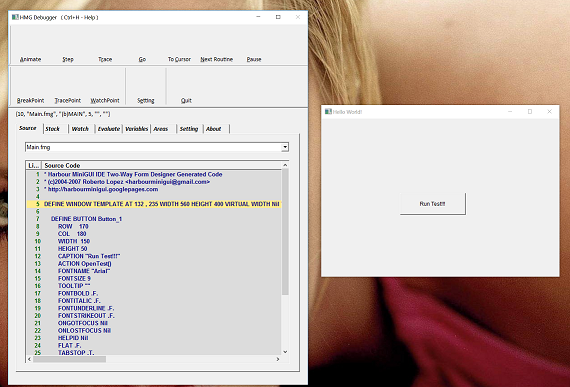The width and height of the screenshot is (570, 387).
Task: Click the source code vertical scrollbar down arrow
Action: tap(285, 352)
